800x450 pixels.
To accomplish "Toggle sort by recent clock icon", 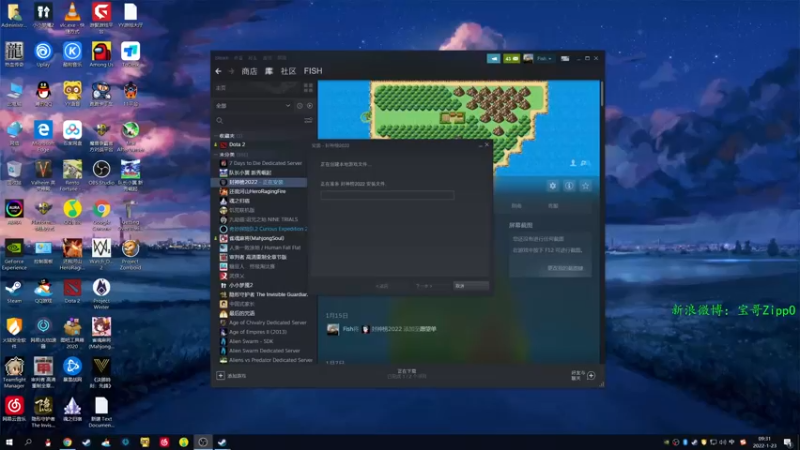I will (299, 106).
